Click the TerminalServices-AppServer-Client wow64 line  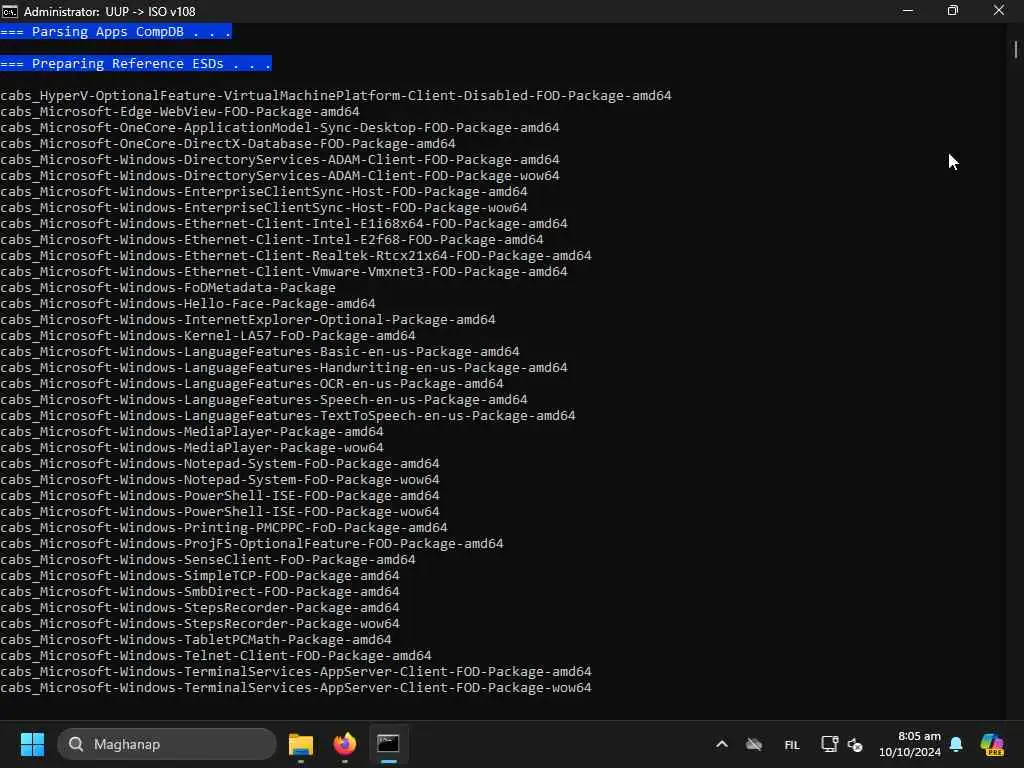click(296, 688)
